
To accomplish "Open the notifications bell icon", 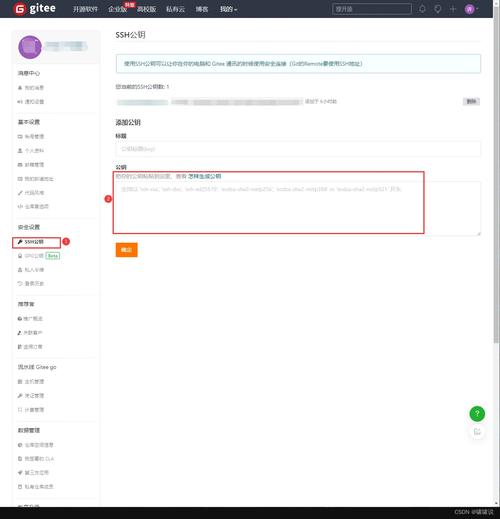I will click(422, 9).
